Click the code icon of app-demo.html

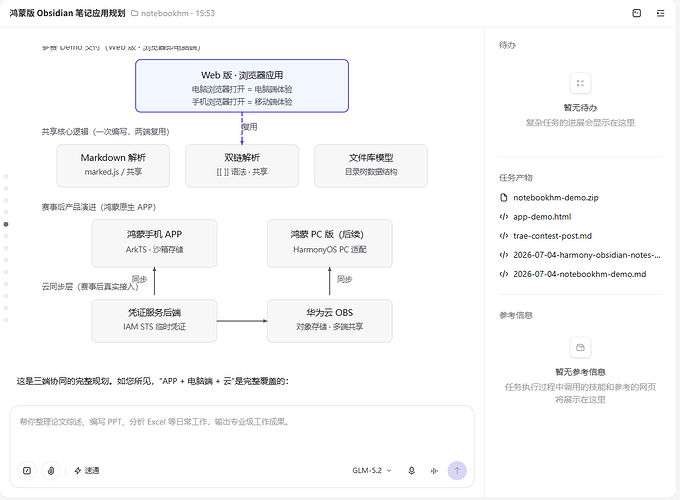(503, 217)
